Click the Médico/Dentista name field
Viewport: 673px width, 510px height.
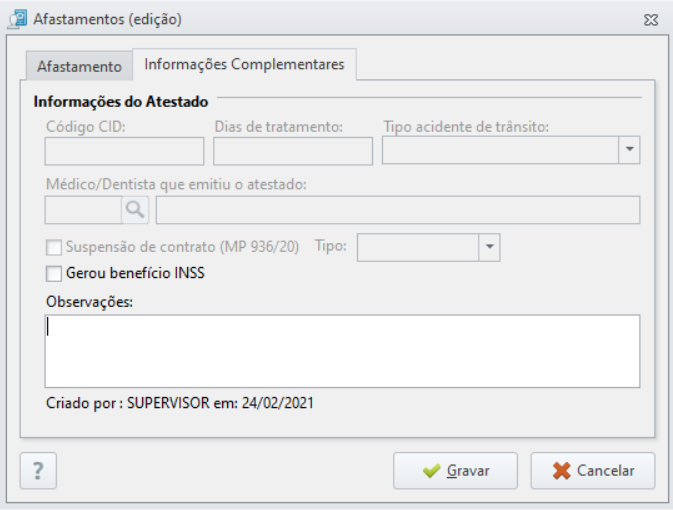click(x=398, y=210)
